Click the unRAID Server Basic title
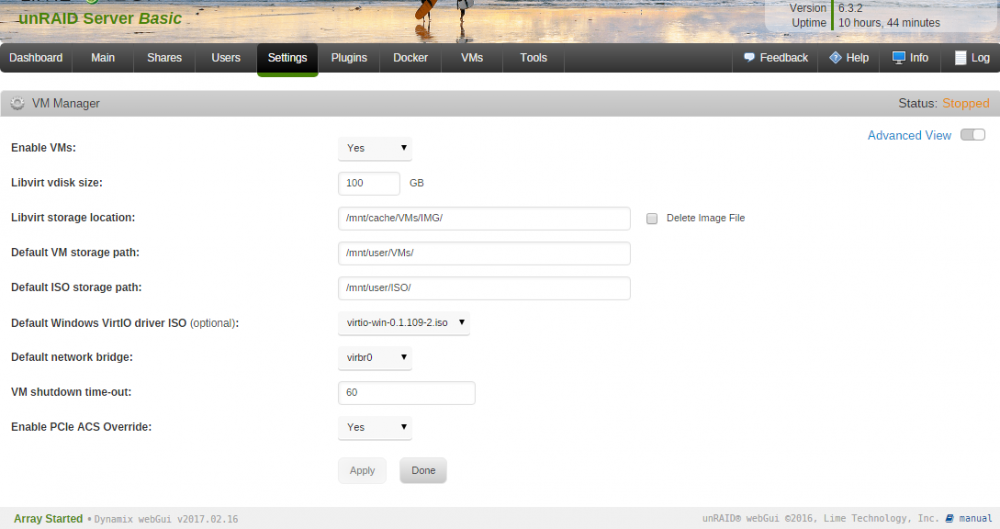Image resolution: width=1000 pixels, height=529 pixels. (x=100, y=19)
